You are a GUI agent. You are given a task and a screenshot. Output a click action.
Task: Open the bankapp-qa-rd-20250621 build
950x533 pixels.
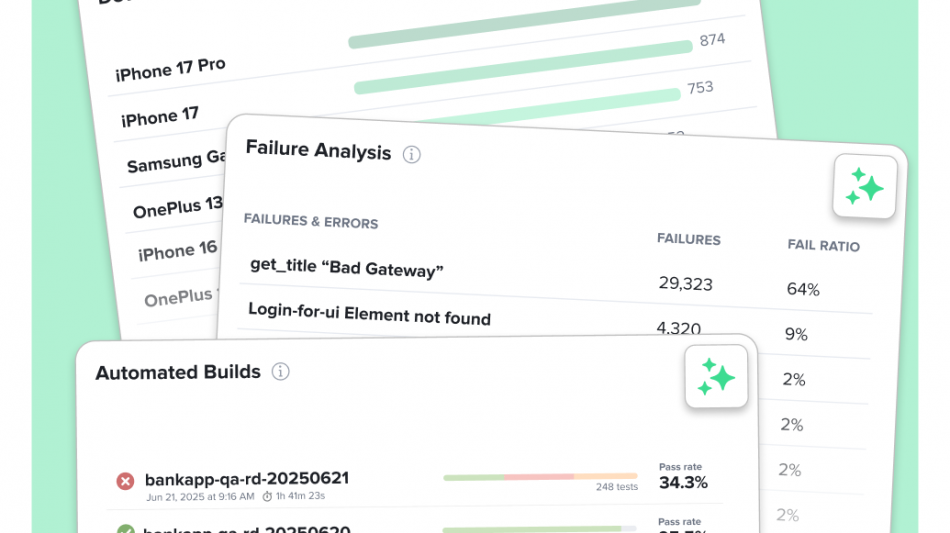pyautogui.click(x=246, y=479)
